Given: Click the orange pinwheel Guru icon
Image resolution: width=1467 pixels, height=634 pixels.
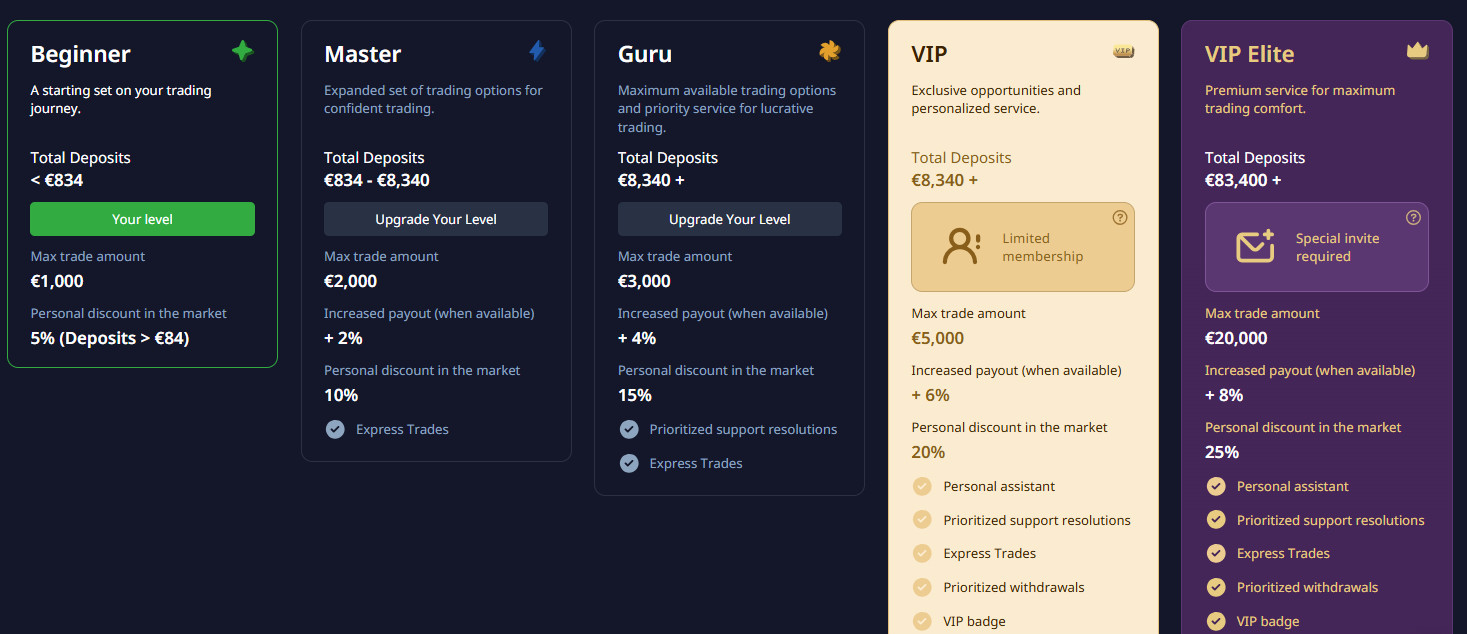Looking at the screenshot, I should [829, 51].
